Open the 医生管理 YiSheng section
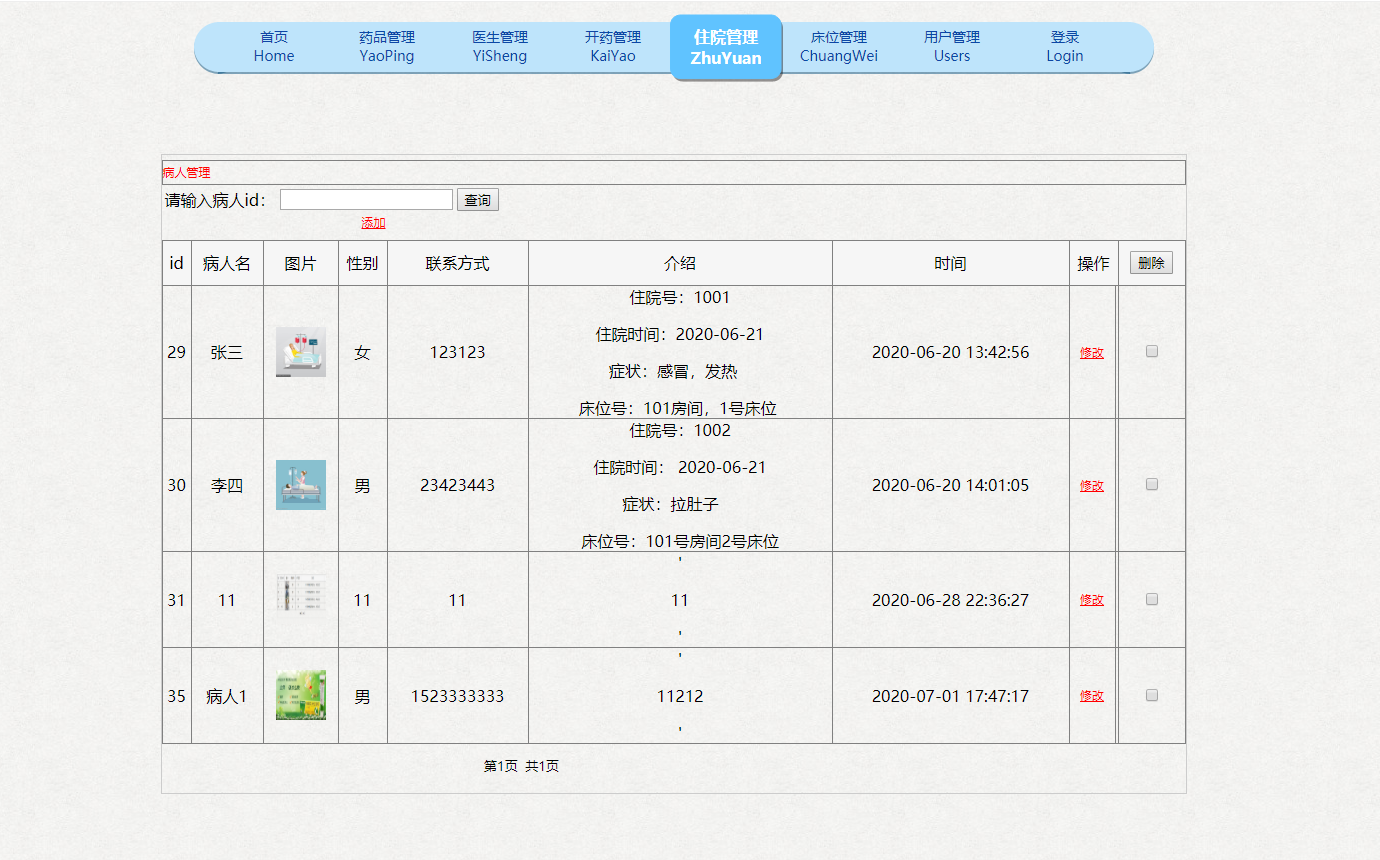This screenshot has height=860, width=1380. [x=499, y=48]
